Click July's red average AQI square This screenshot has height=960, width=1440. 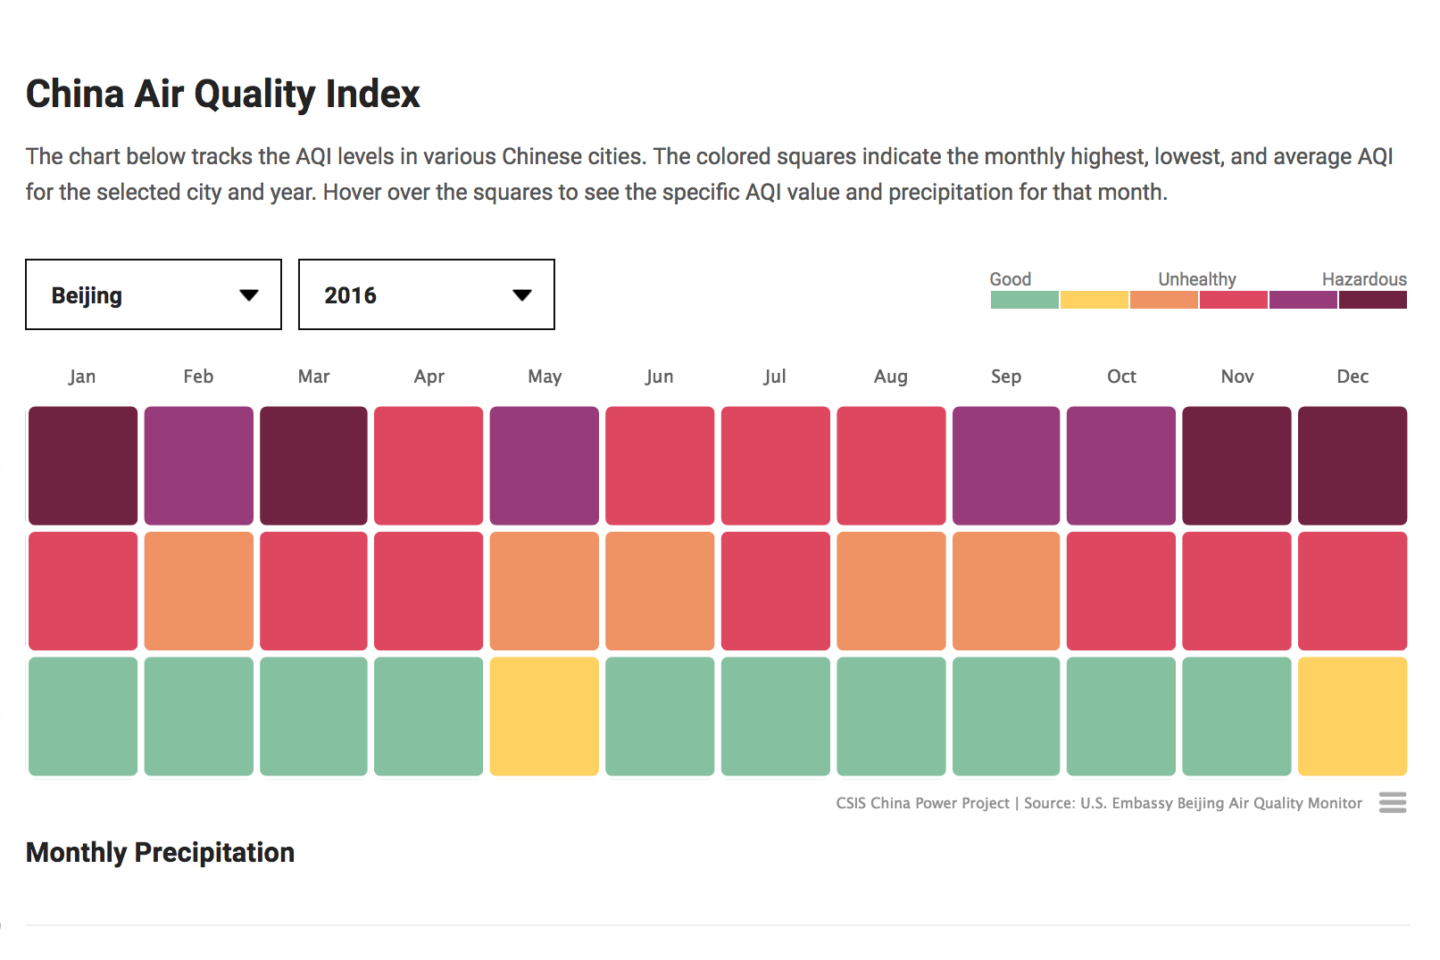775,591
